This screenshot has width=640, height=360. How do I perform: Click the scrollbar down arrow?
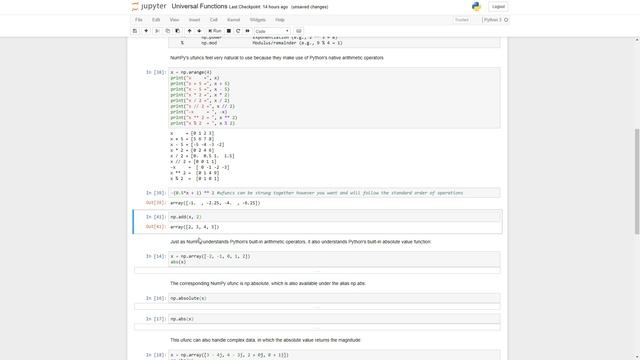637,357
